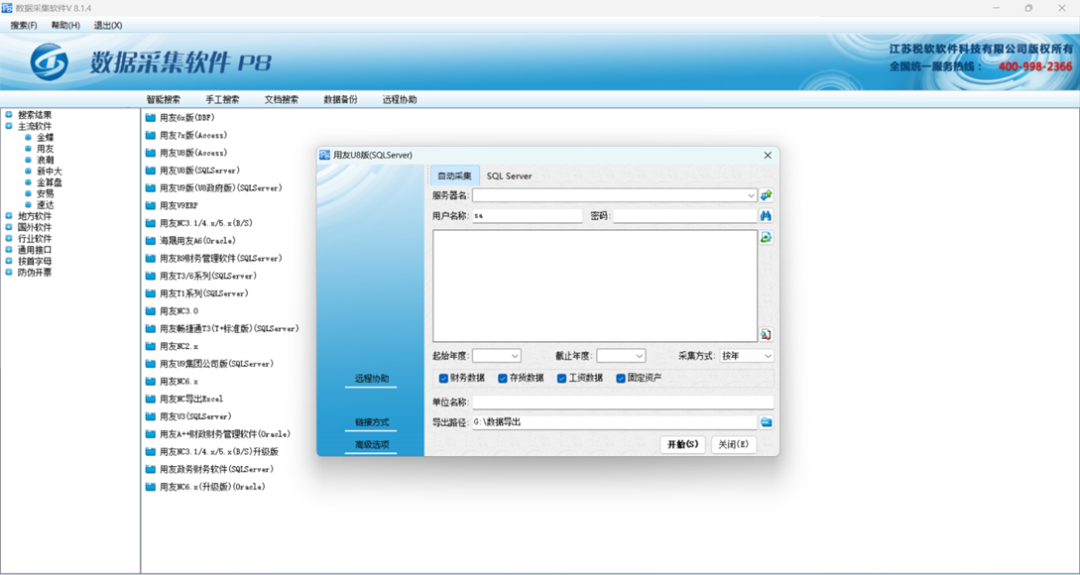The height and width of the screenshot is (575, 1080).
Task: Click folder icon of 用友NC2.x
Action: pyautogui.click(x=151, y=346)
